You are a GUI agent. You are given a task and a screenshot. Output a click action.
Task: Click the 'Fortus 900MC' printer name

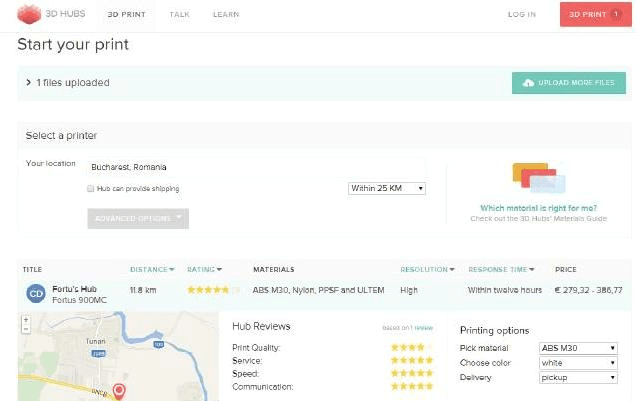coord(79,300)
